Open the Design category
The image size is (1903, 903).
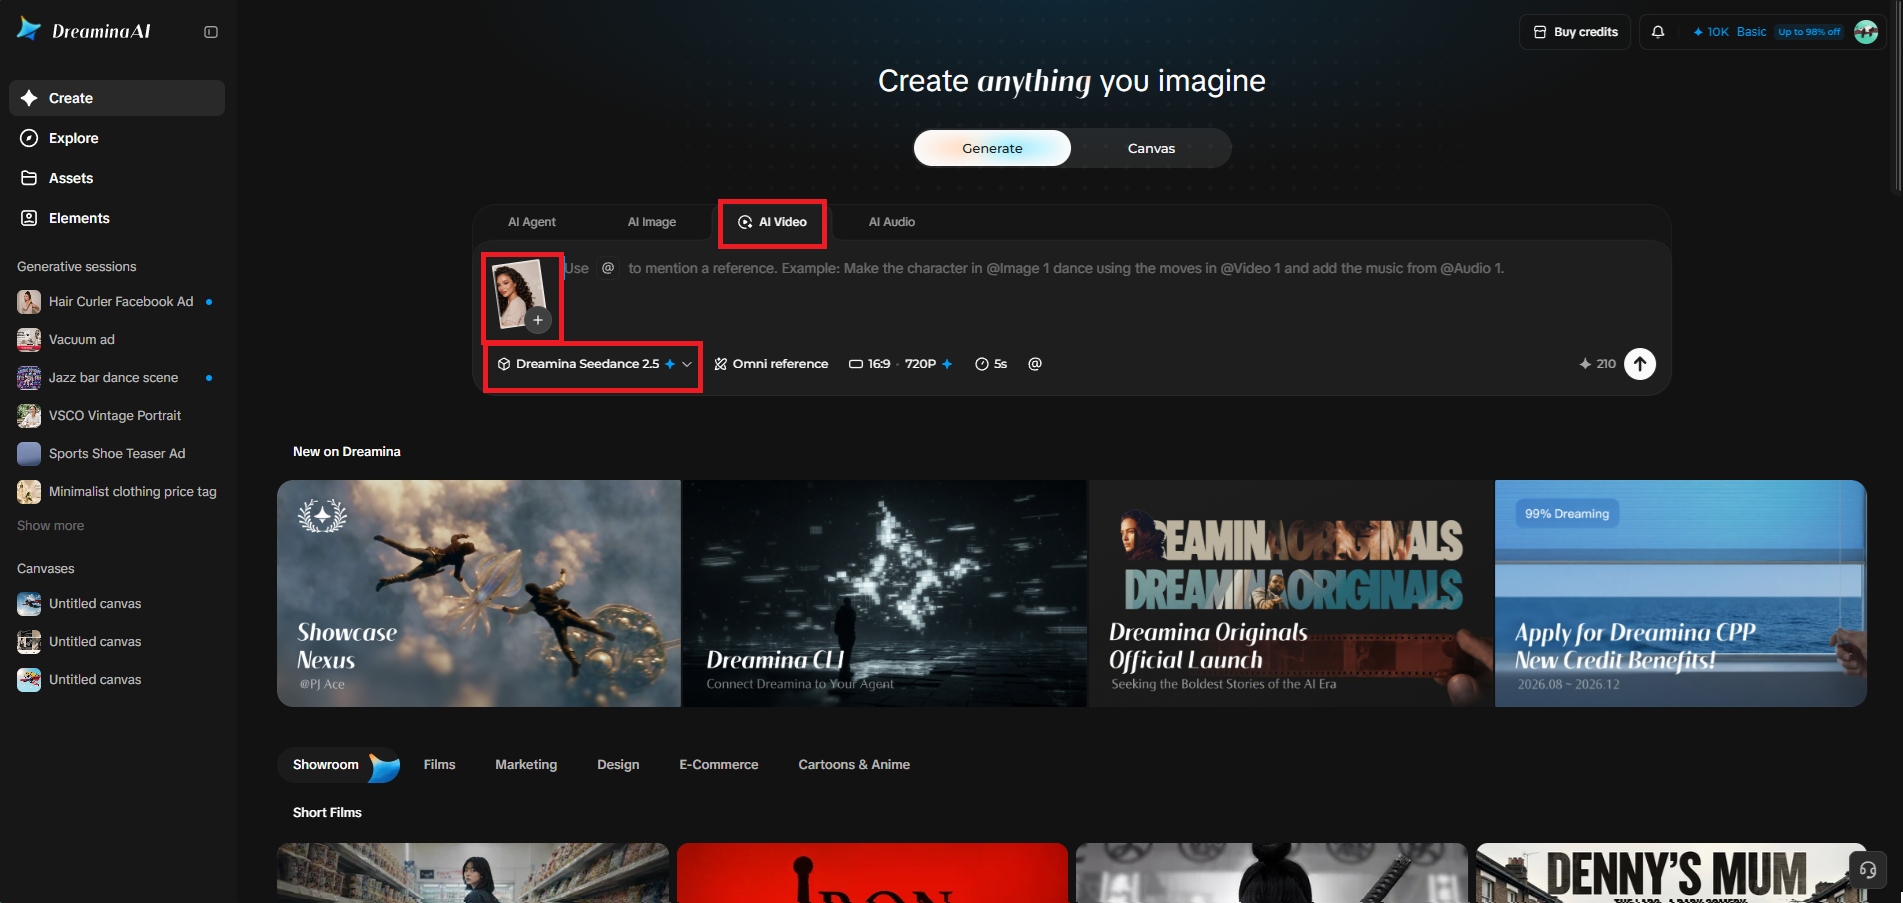(x=618, y=765)
